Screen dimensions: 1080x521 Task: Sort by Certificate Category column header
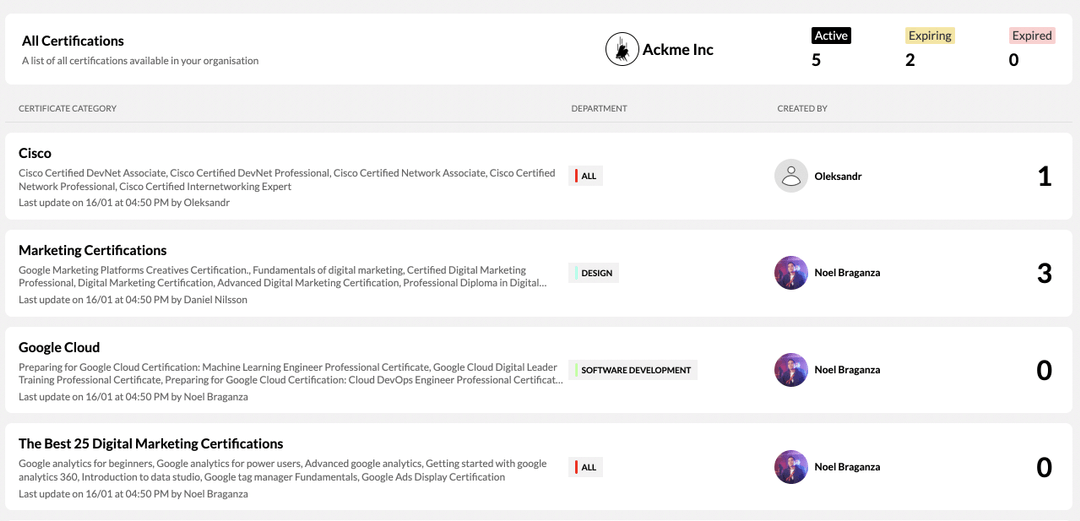coord(68,108)
